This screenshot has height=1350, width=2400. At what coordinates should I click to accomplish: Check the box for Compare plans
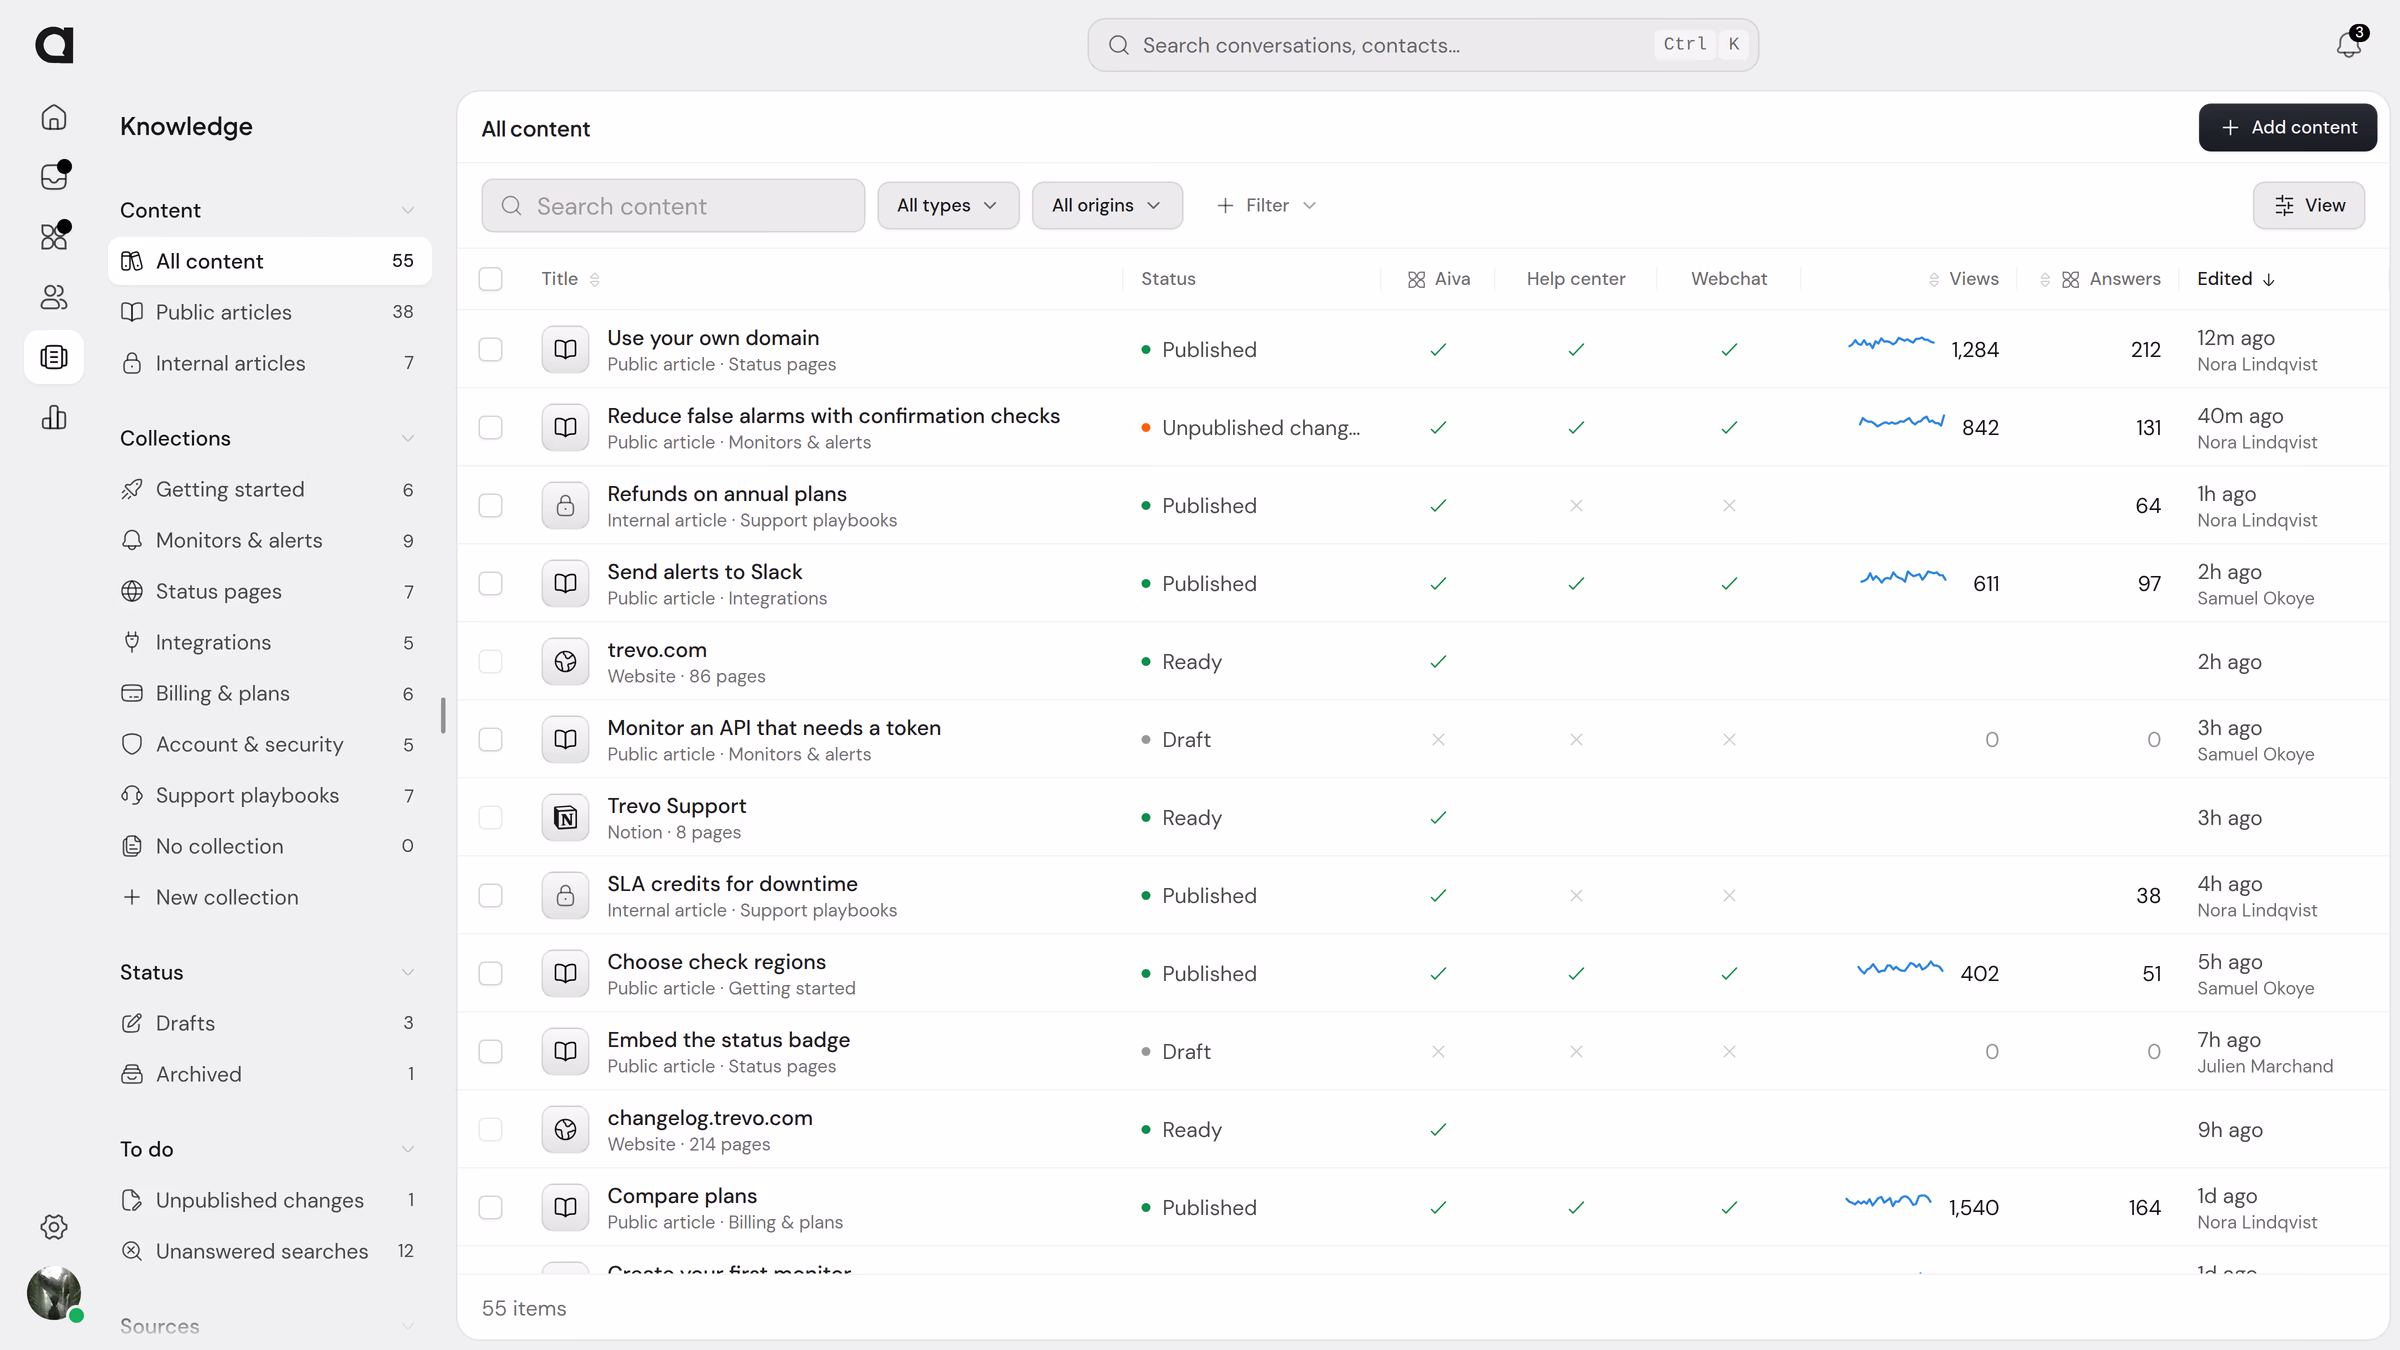[490, 1207]
